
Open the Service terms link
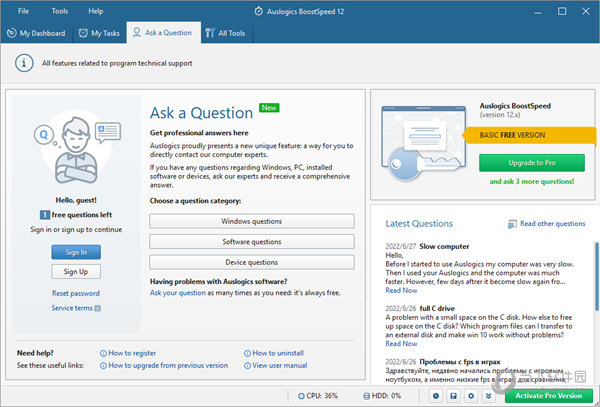(72, 308)
